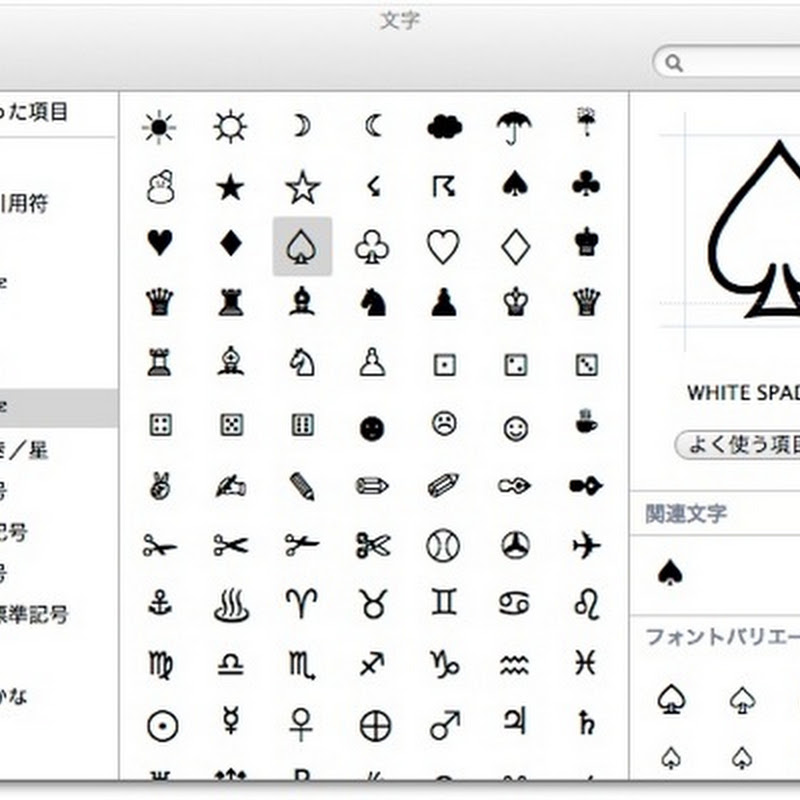The height and width of the screenshot is (800, 800).
Task: Select the sidebar category ending in かな
Action: click(14, 696)
